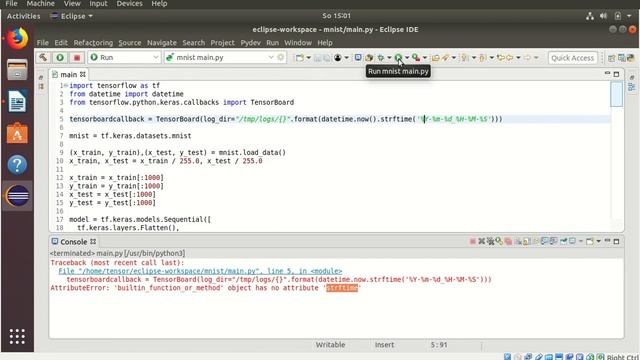Viewport: 640px width, 360px height.
Task: Expand the Forward history dropdown arrow
Action: tap(536, 58)
